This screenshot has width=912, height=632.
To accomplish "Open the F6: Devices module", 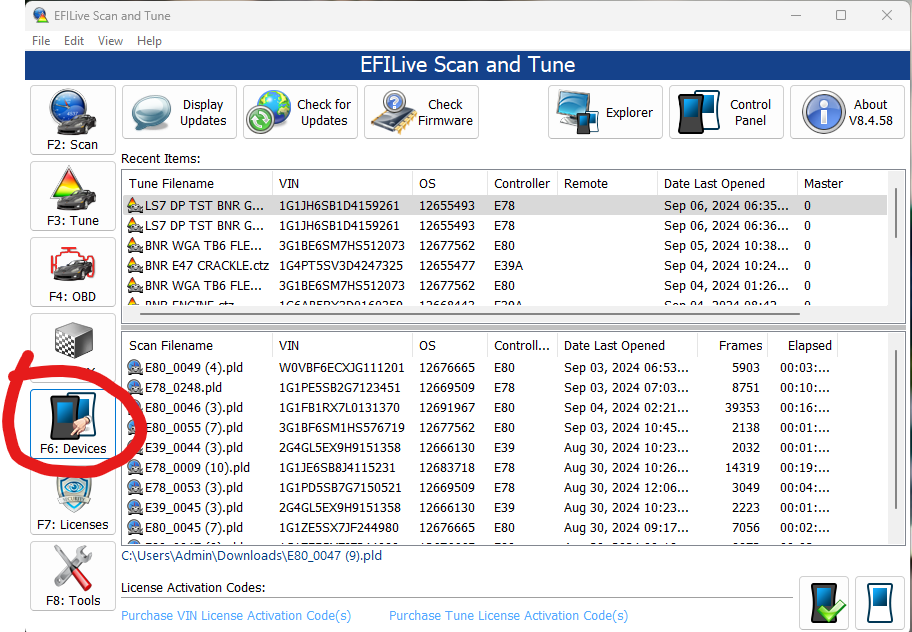I will coord(73,424).
